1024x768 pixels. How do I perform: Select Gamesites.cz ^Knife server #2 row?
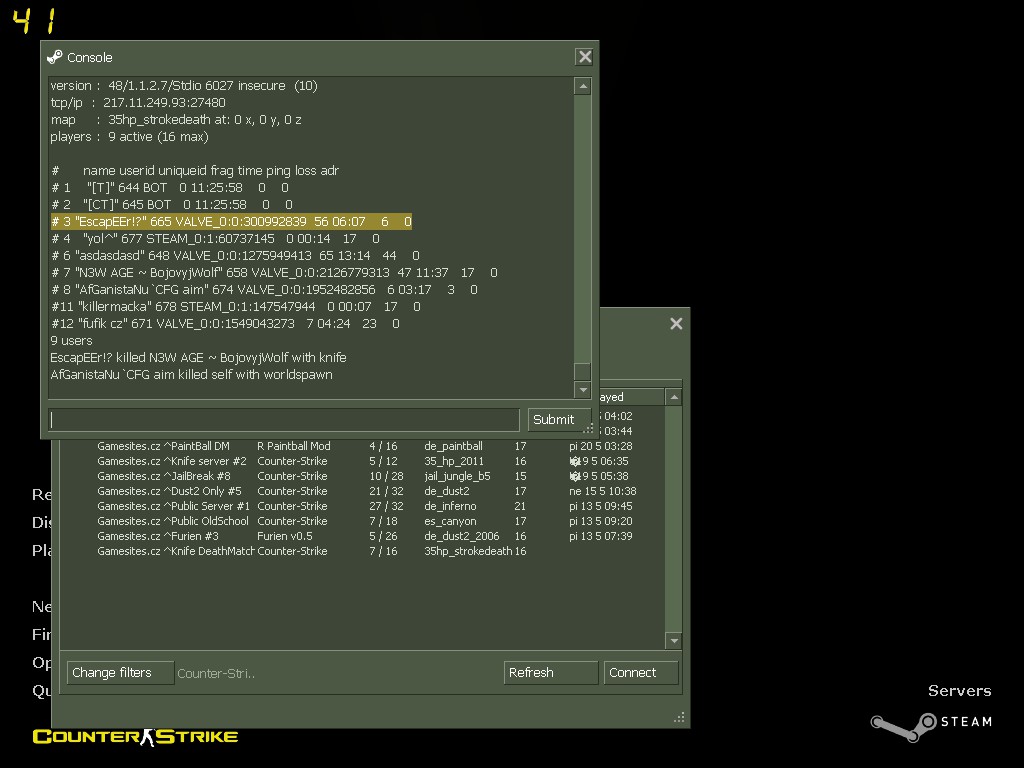click(364, 461)
